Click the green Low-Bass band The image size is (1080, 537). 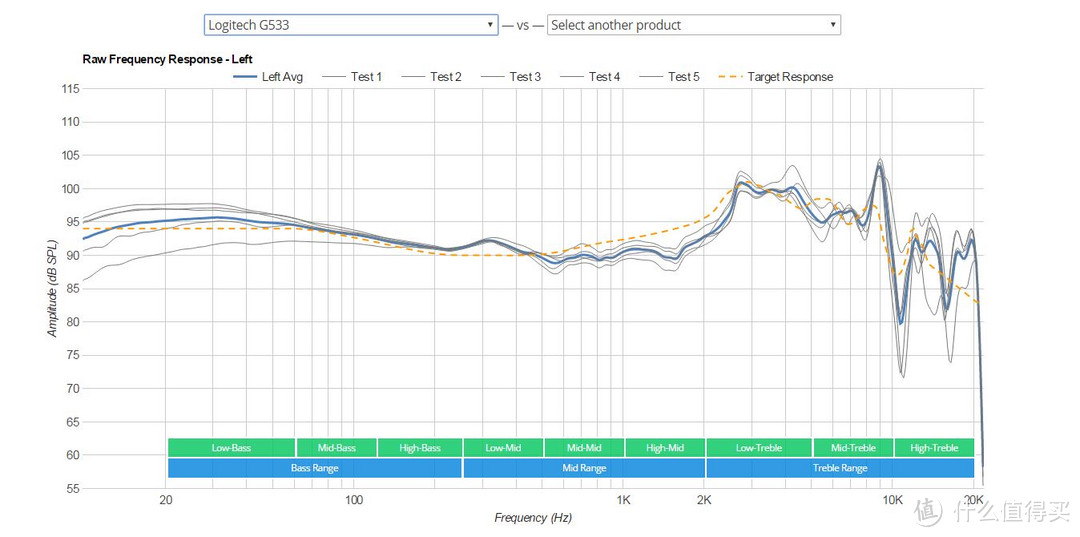[231, 448]
